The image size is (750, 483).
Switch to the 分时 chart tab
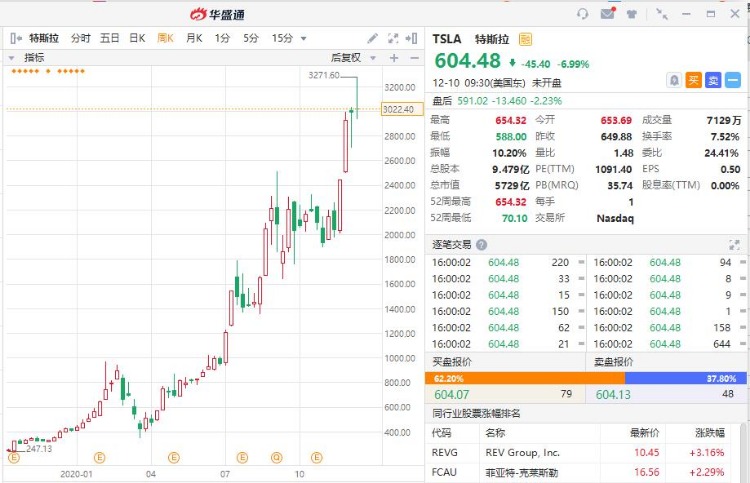[80, 38]
